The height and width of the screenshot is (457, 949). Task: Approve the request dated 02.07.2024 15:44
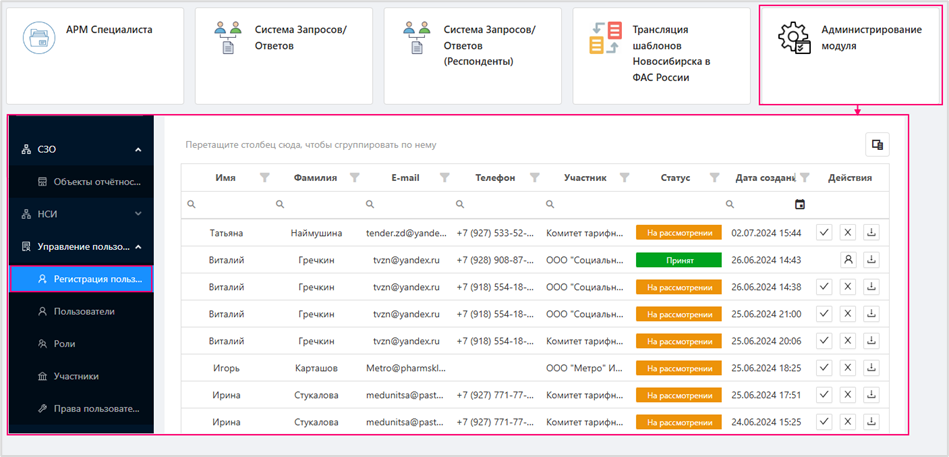824,232
